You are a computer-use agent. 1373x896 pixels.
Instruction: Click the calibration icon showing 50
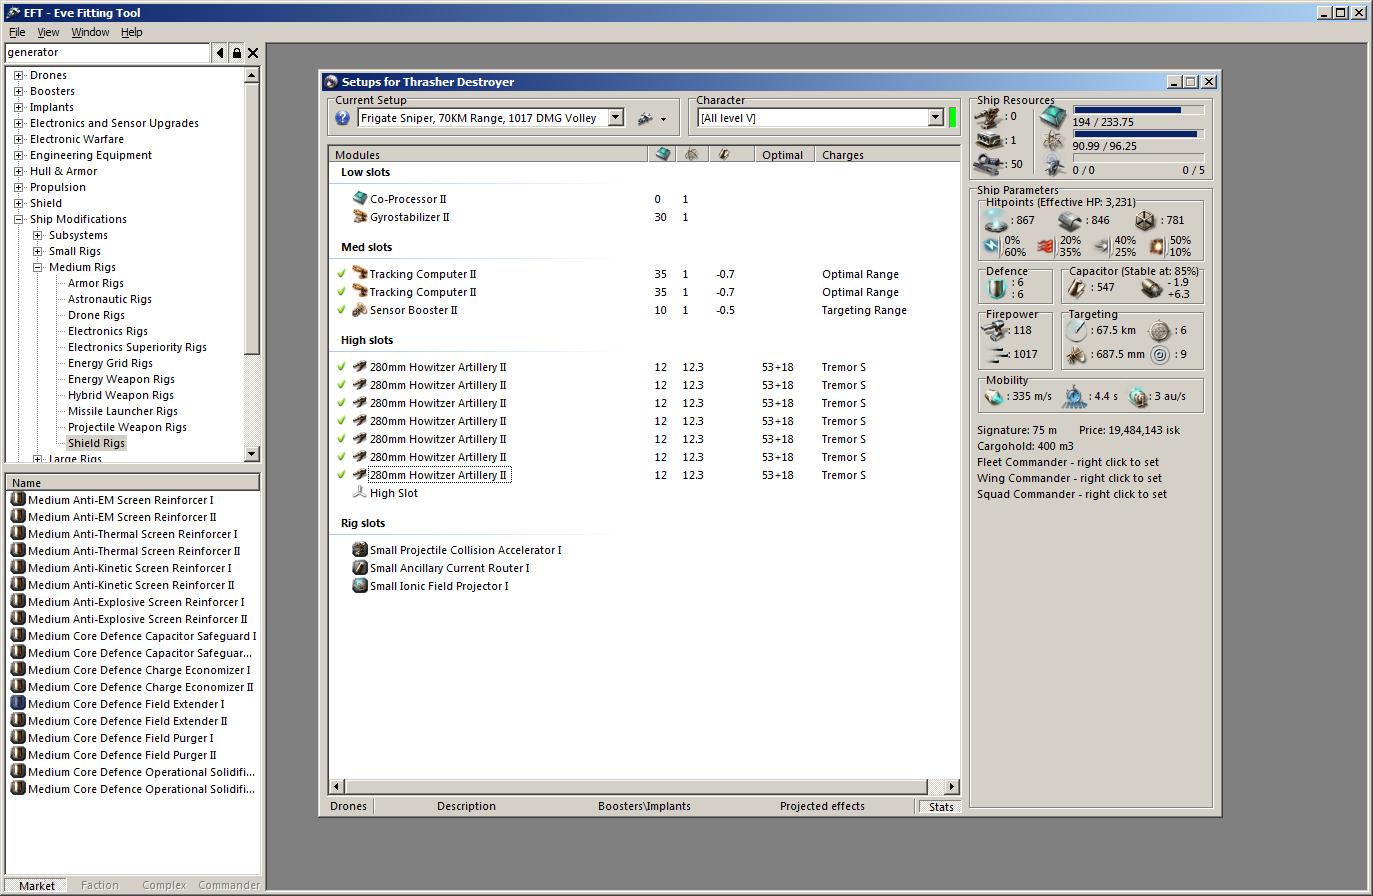coord(990,164)
